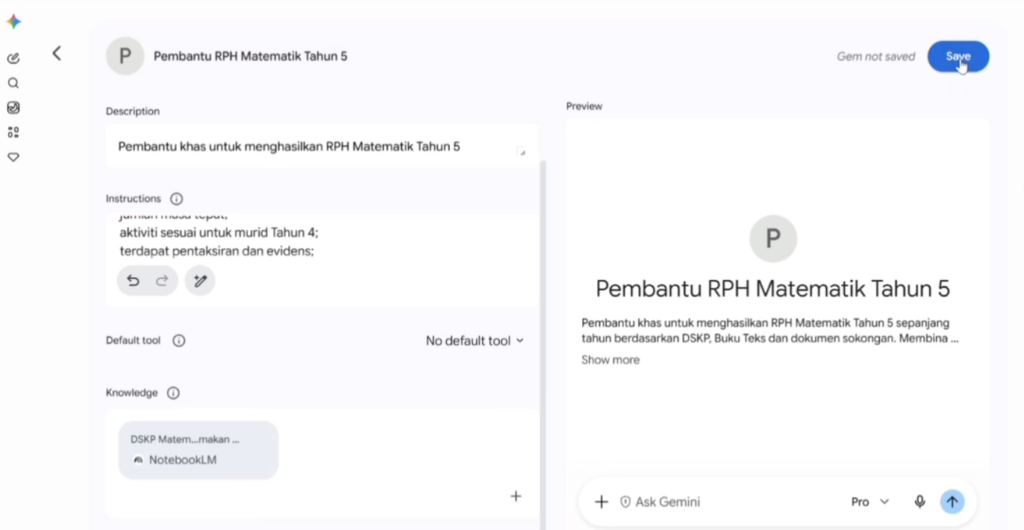Click the editor panel vertical scrollbar
1024x530 pixels.
tap(543, 345)
